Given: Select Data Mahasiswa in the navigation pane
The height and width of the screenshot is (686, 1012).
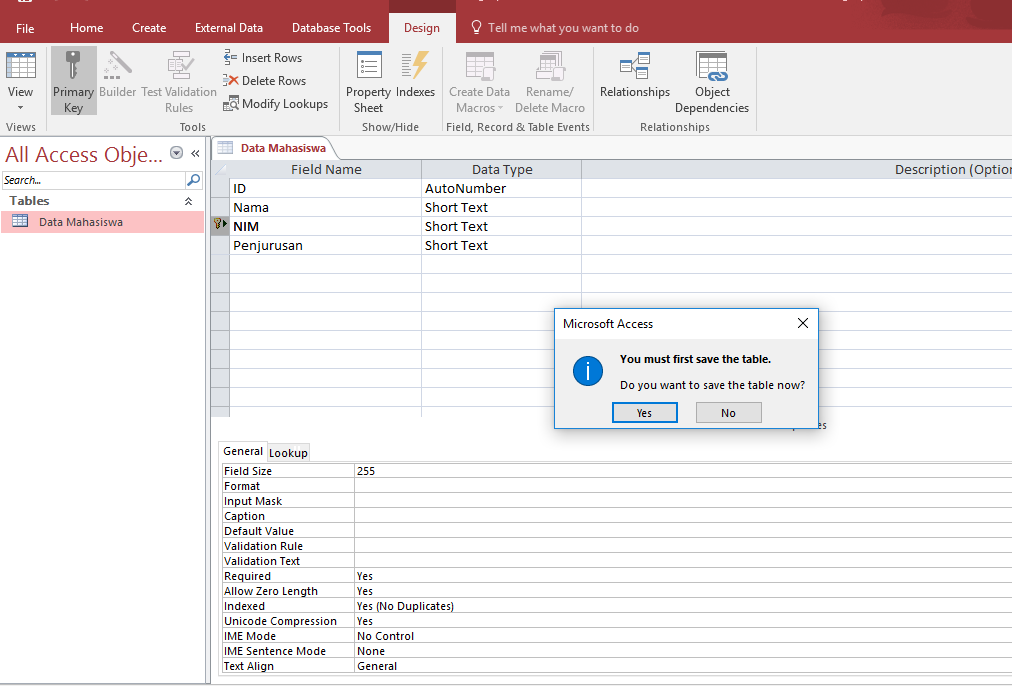Looking at the screenshot, I should pos(102,222).
